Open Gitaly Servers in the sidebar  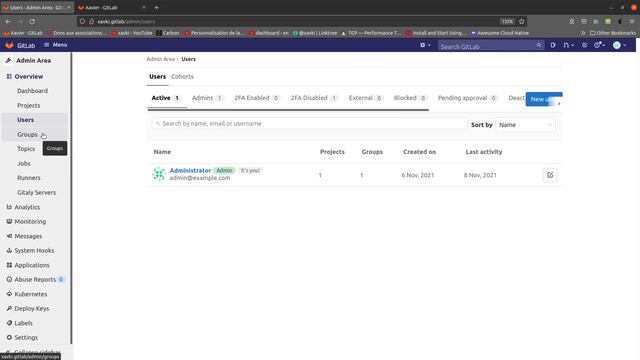(36, 192)
